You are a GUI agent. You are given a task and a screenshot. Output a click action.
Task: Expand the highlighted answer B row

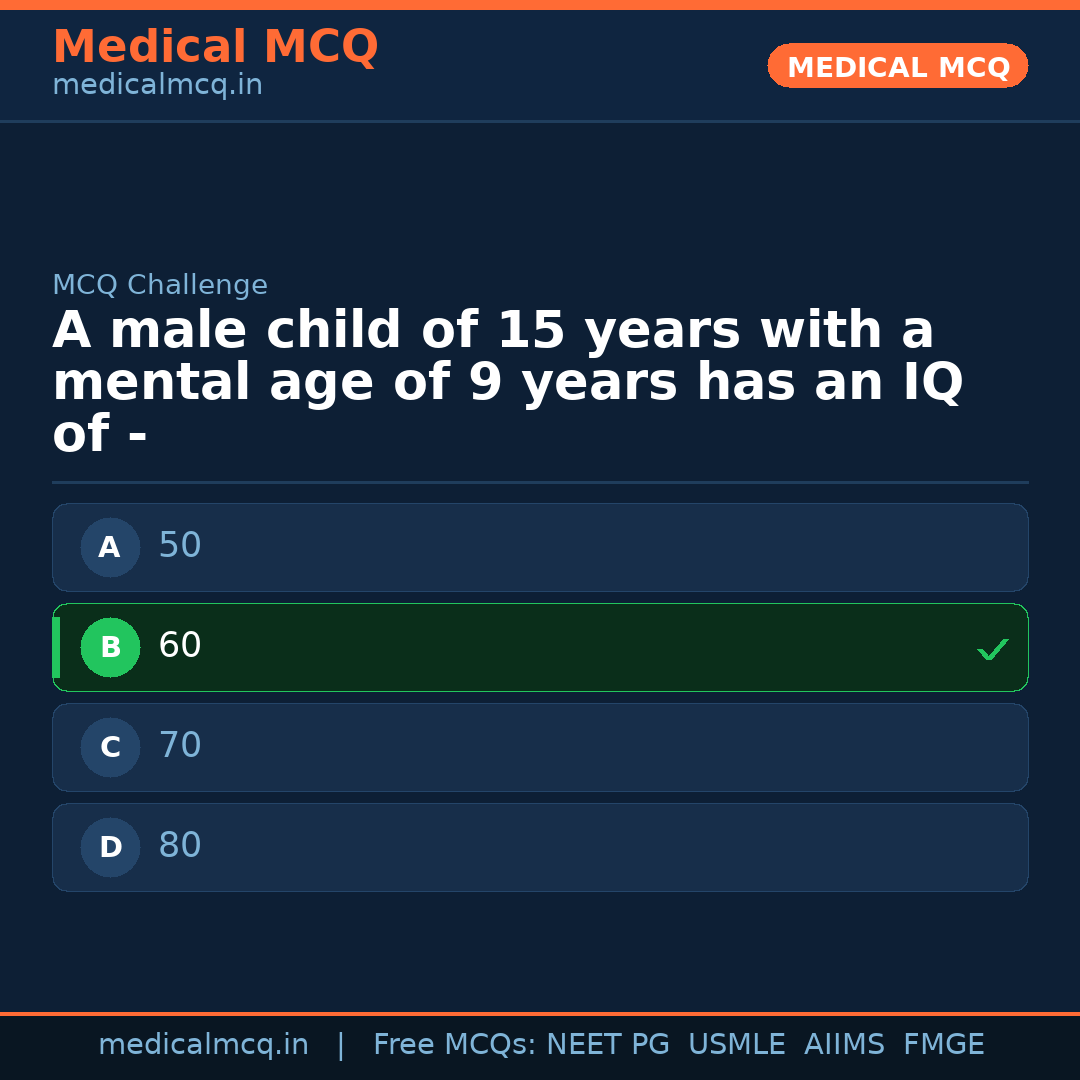pos(540,647)
